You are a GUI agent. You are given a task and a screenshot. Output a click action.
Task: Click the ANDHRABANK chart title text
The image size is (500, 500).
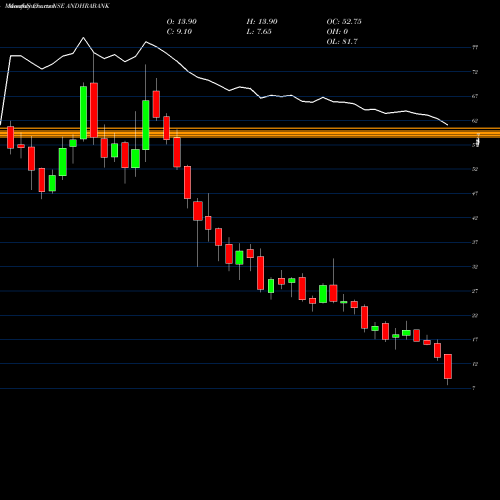point(57,6)
